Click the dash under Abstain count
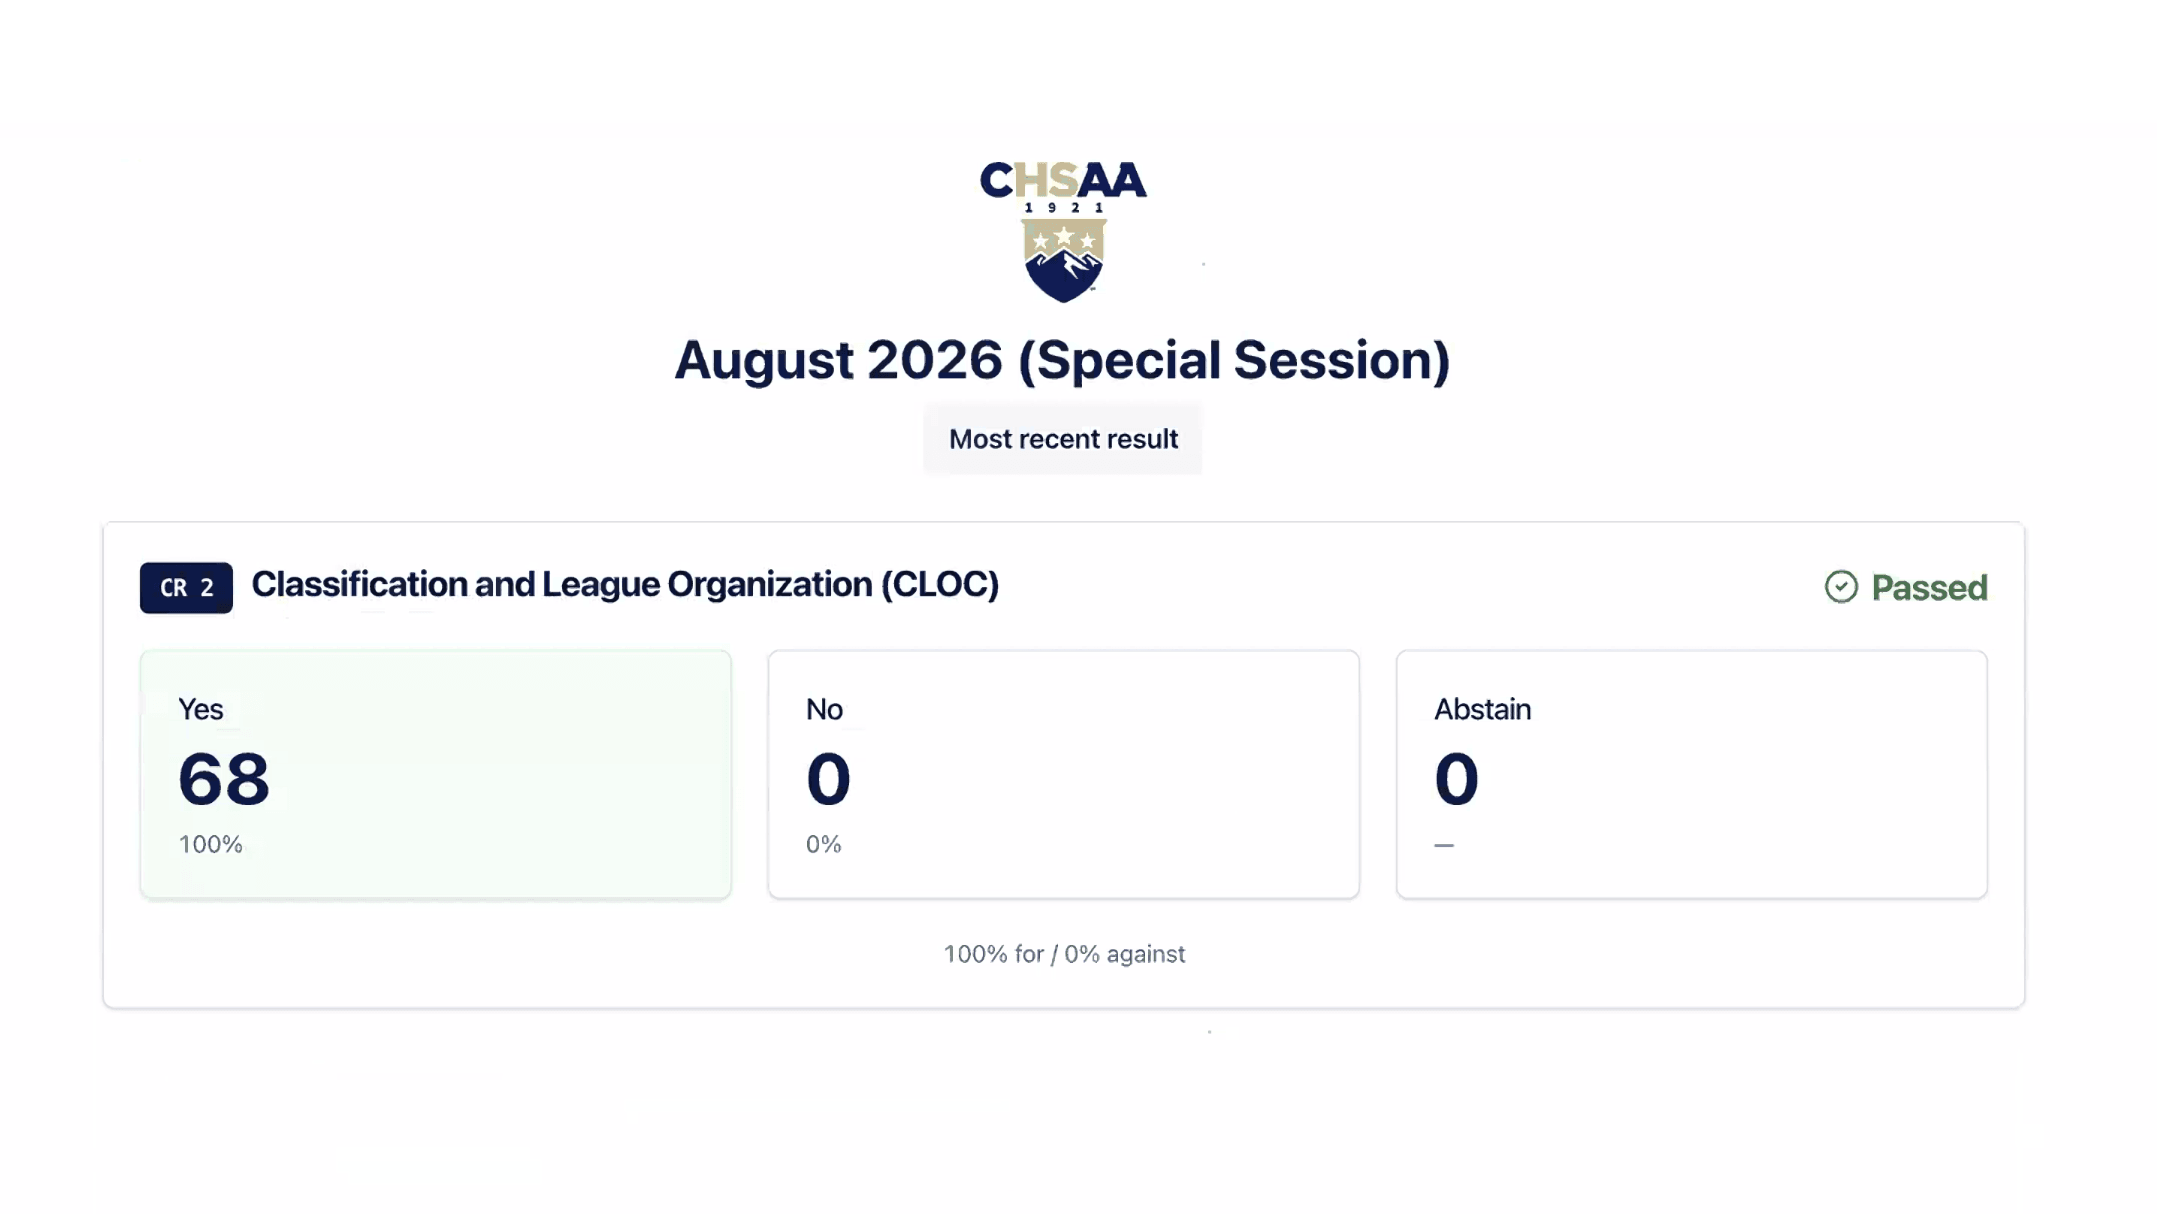The height and width of the screenshot is (1214, 2157). pos(1444,845)
